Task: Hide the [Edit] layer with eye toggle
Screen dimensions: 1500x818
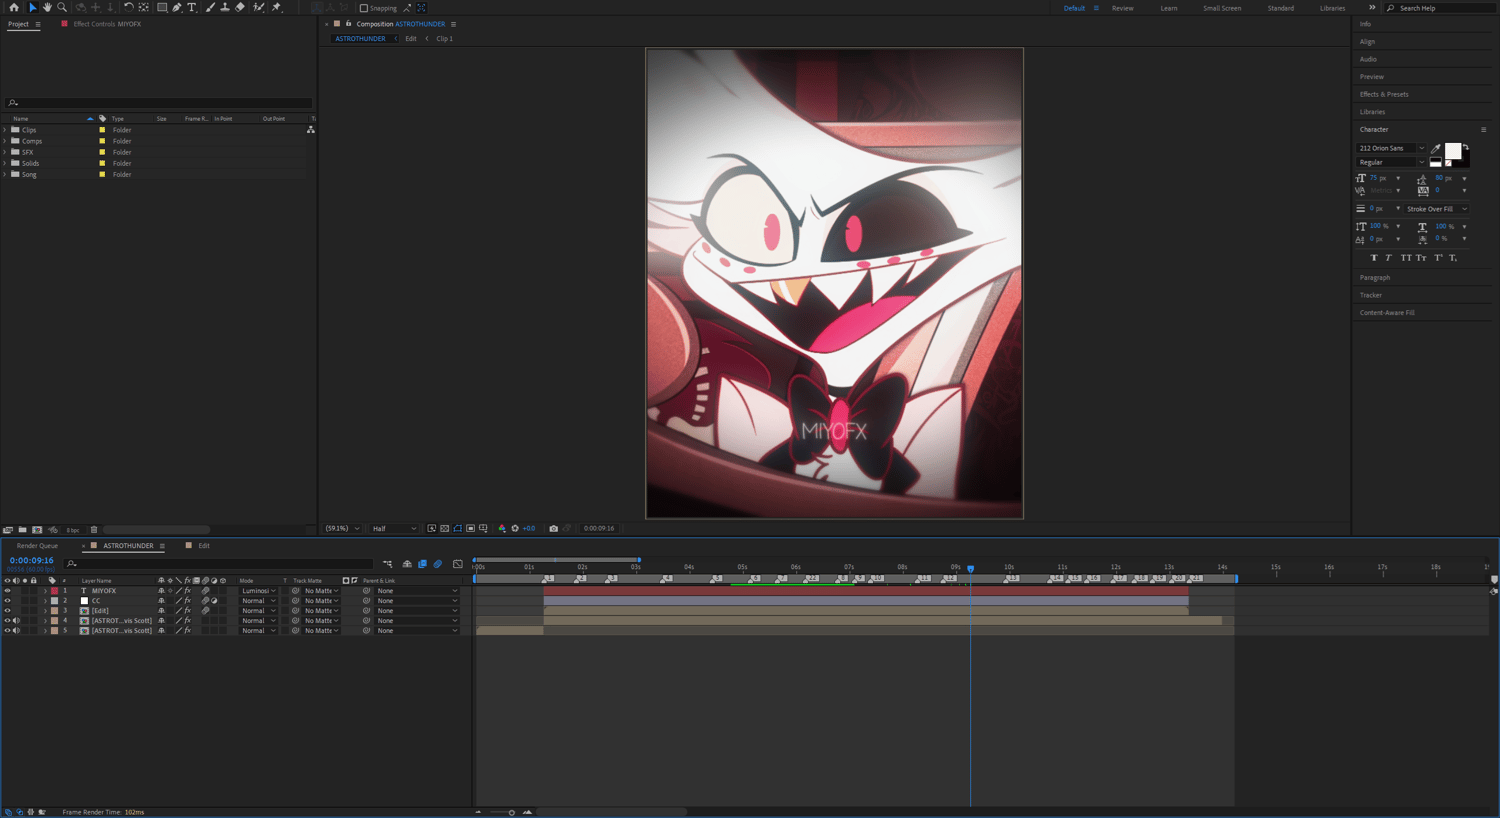Action: 7,611
